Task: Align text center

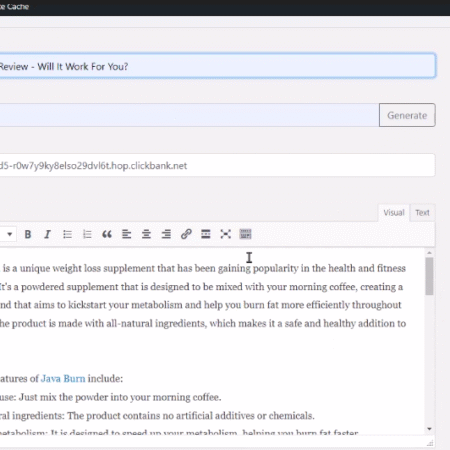Action: click(x=146, y=234)
